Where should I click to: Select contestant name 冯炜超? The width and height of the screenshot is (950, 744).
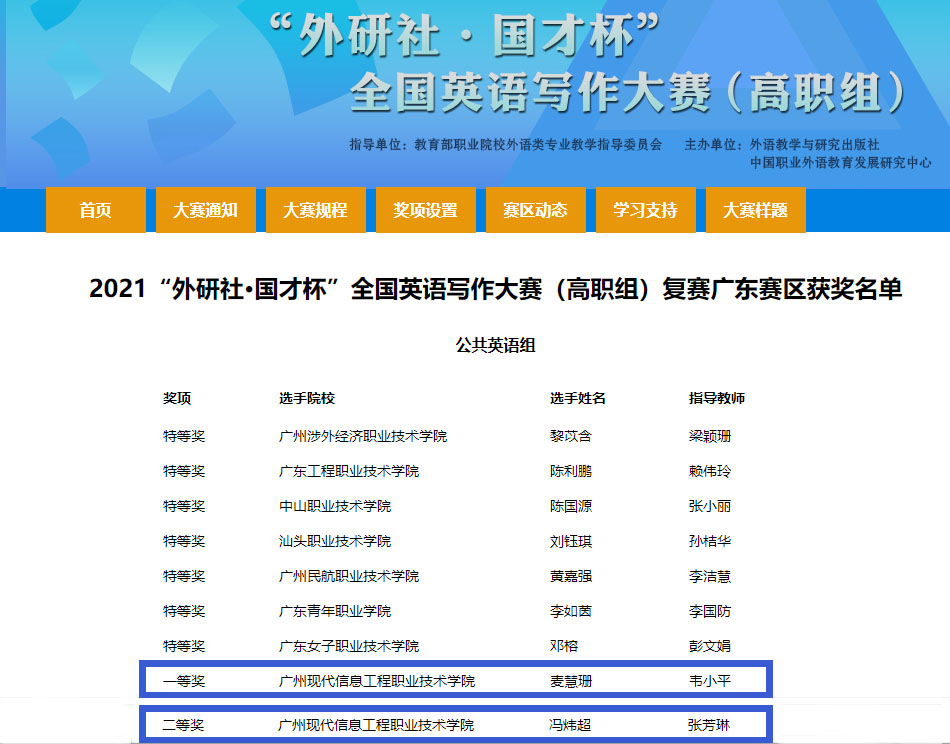(570, 725)
